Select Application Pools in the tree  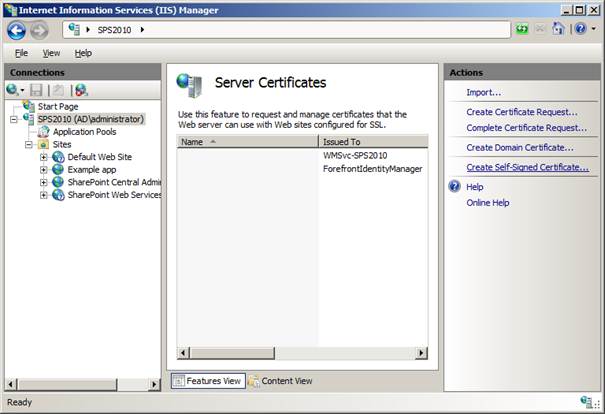84,132
